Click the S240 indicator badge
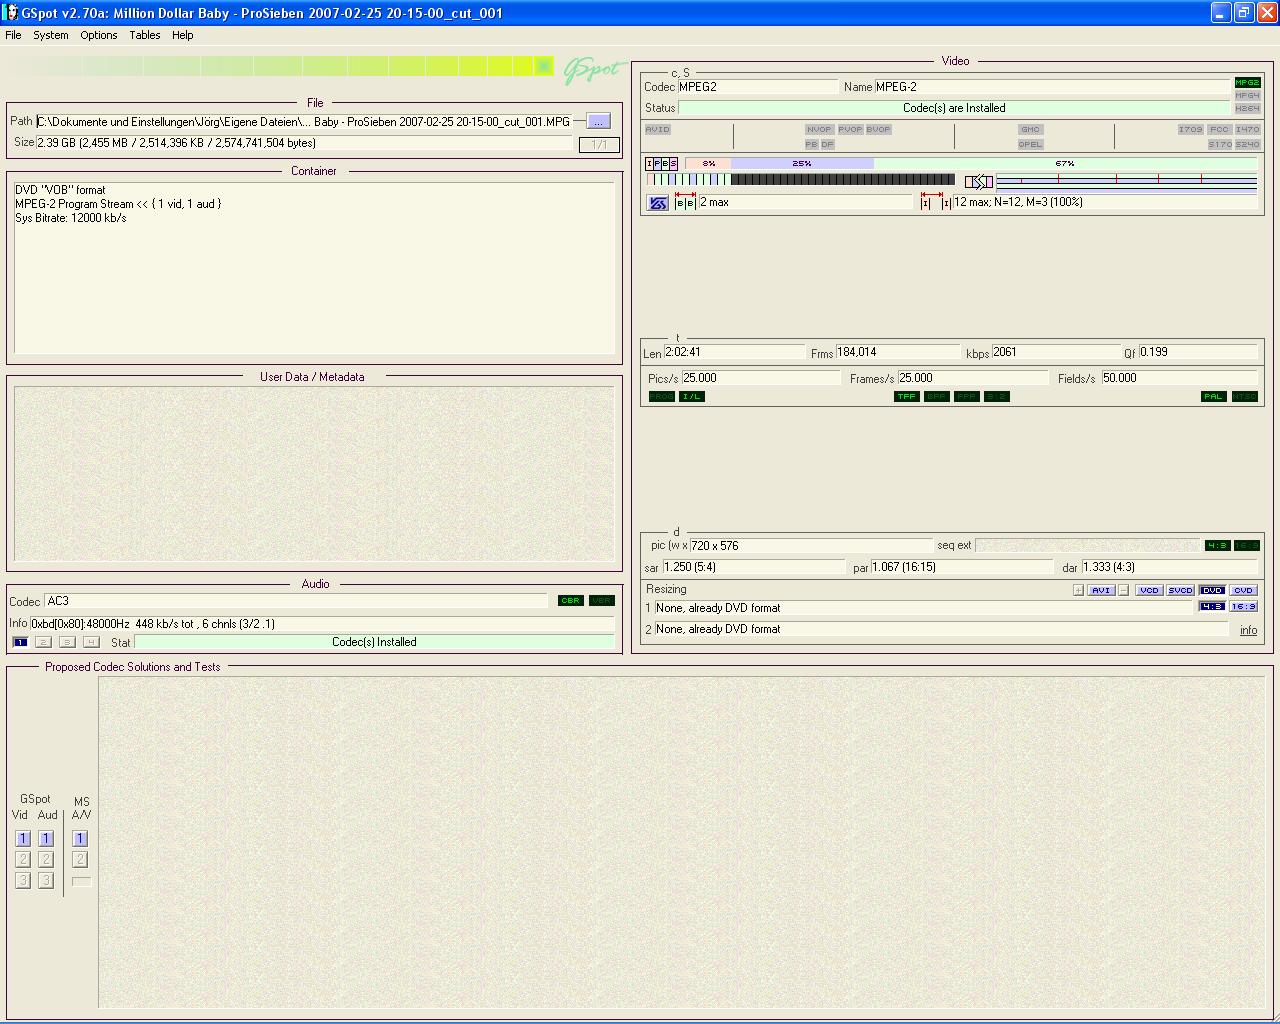The width and height of the screenshot is (1280, 1024). [1247, 144]
